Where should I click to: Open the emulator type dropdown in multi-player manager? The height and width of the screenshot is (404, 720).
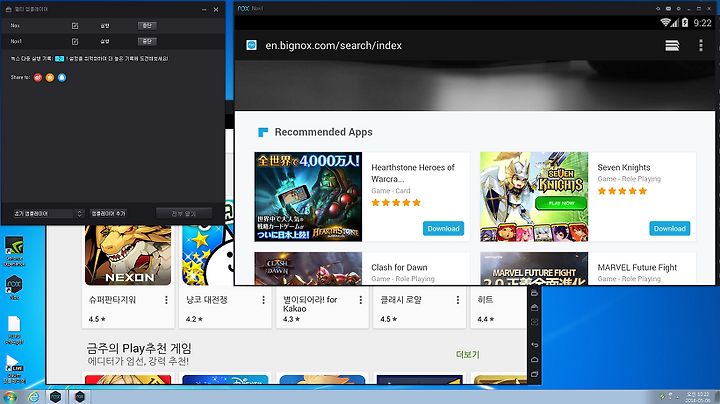click(48, 213)
